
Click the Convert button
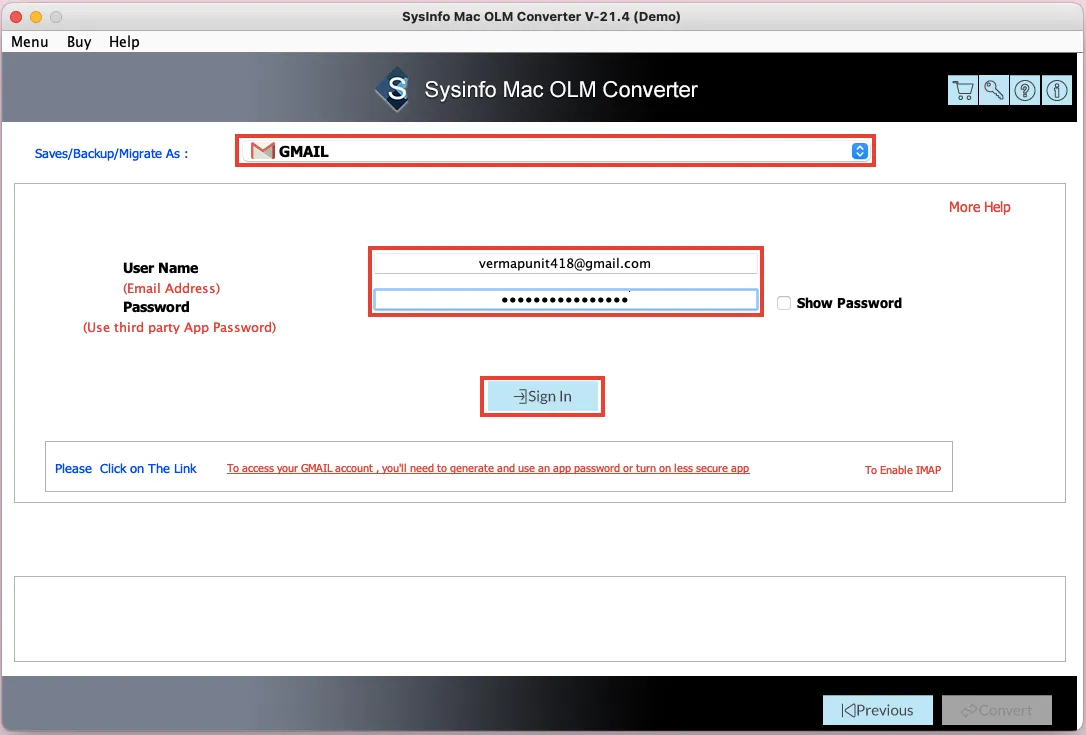[x=997, y=710]
